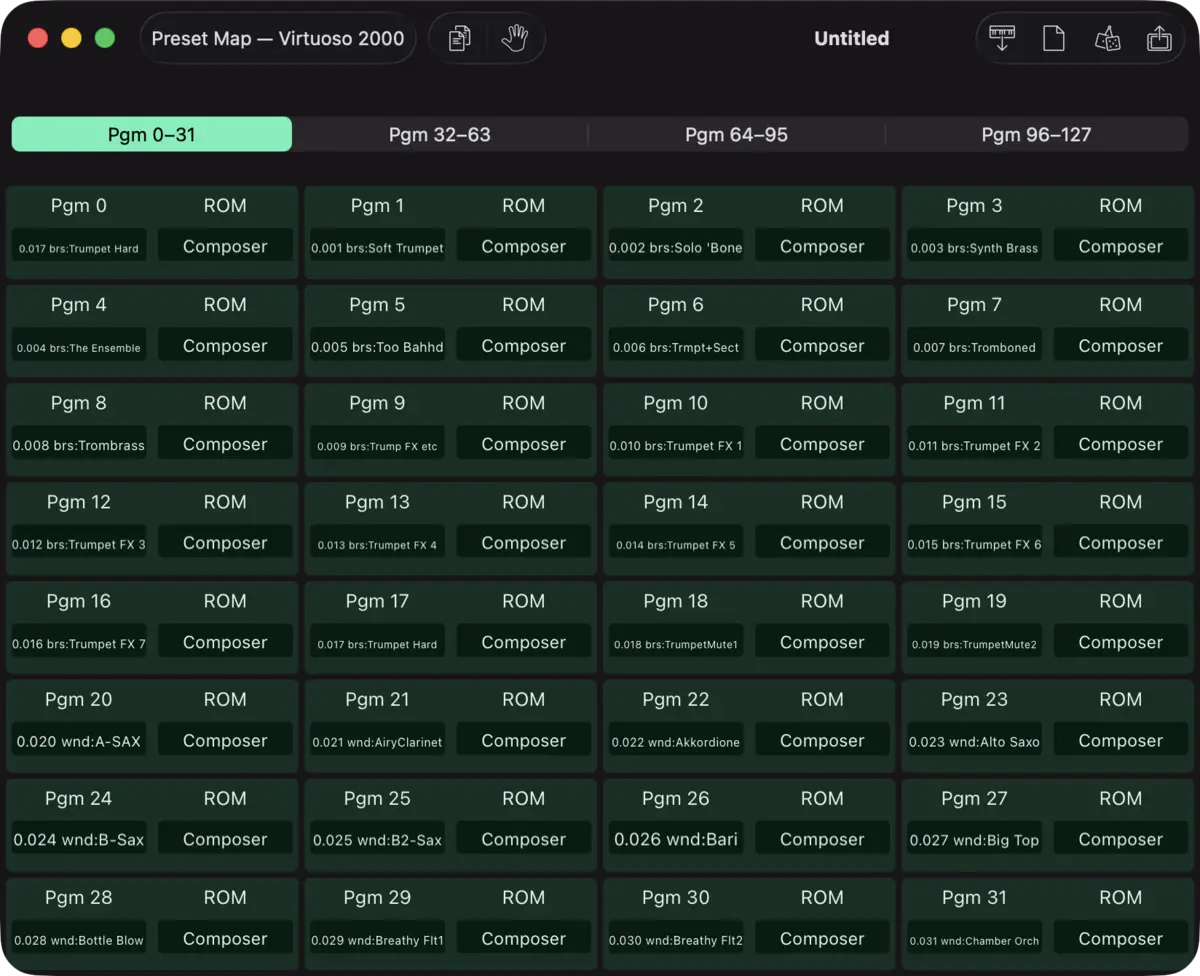Click preset 0.001 brs:Soft Trumpet
The height and width of the screenshot is (976, 1200).
pos(377,248)
